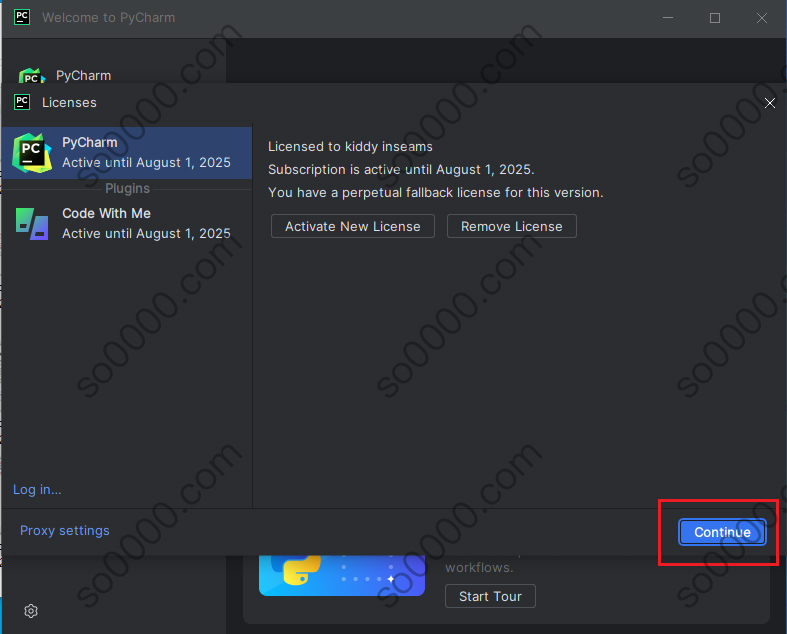This screenshot has width=787, height=634.
Task: Click Start Tour button in Welcome window
Action: (x=490, y=596)
